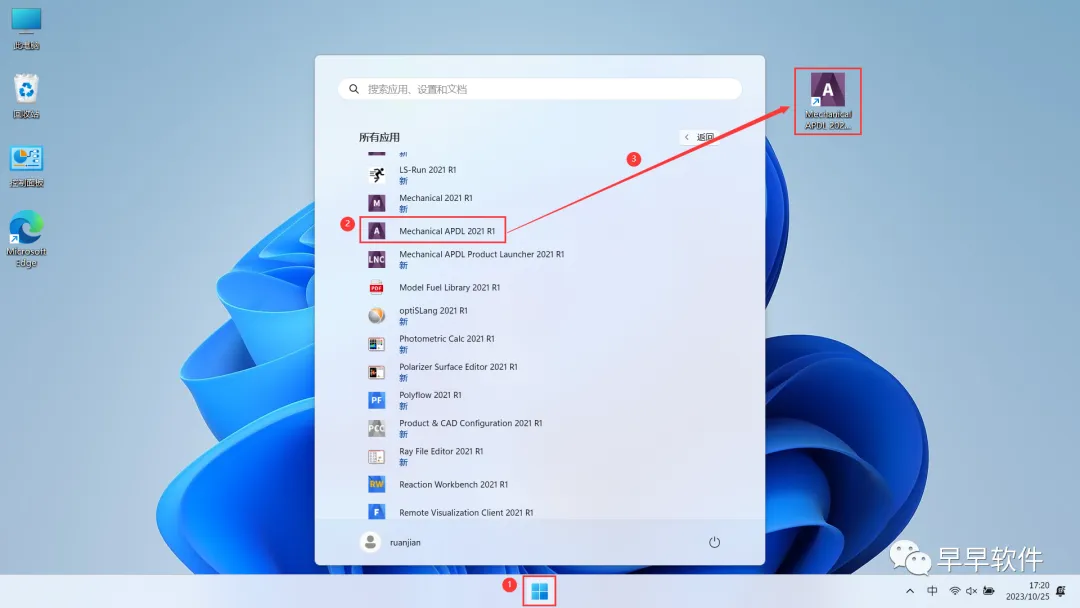Click the 'Ray File Editor 2021 R1' text
This screenshot has height=608, width=1080.
[441, 452]
